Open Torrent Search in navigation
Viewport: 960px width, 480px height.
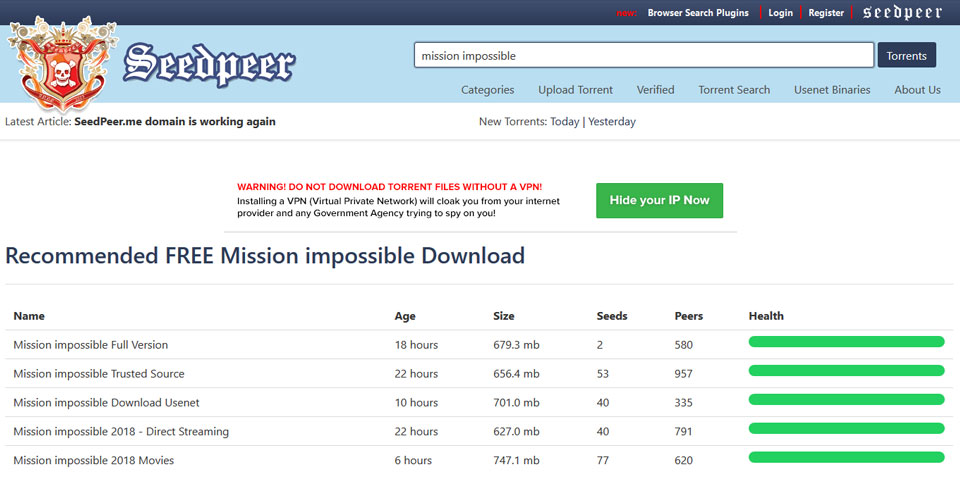click(x=734, y=90)
